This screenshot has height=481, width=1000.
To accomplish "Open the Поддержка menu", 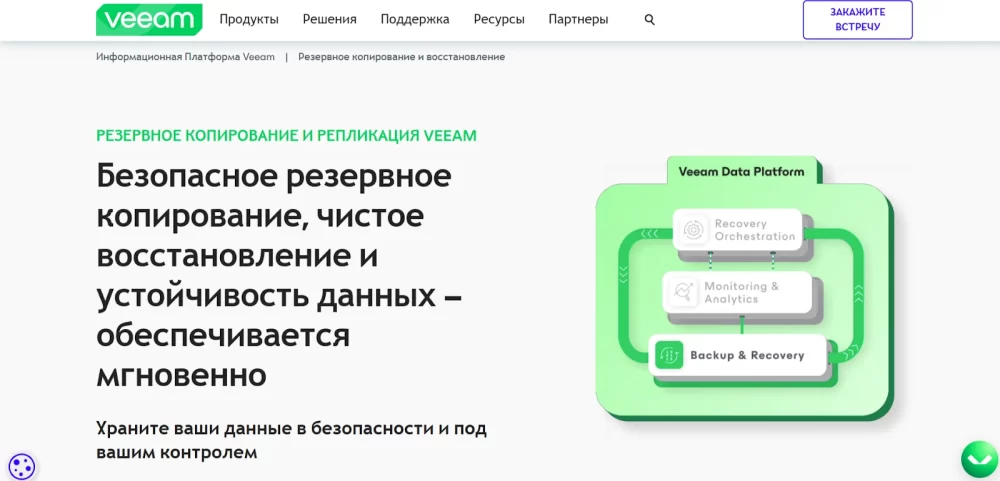I will (415, 19).
